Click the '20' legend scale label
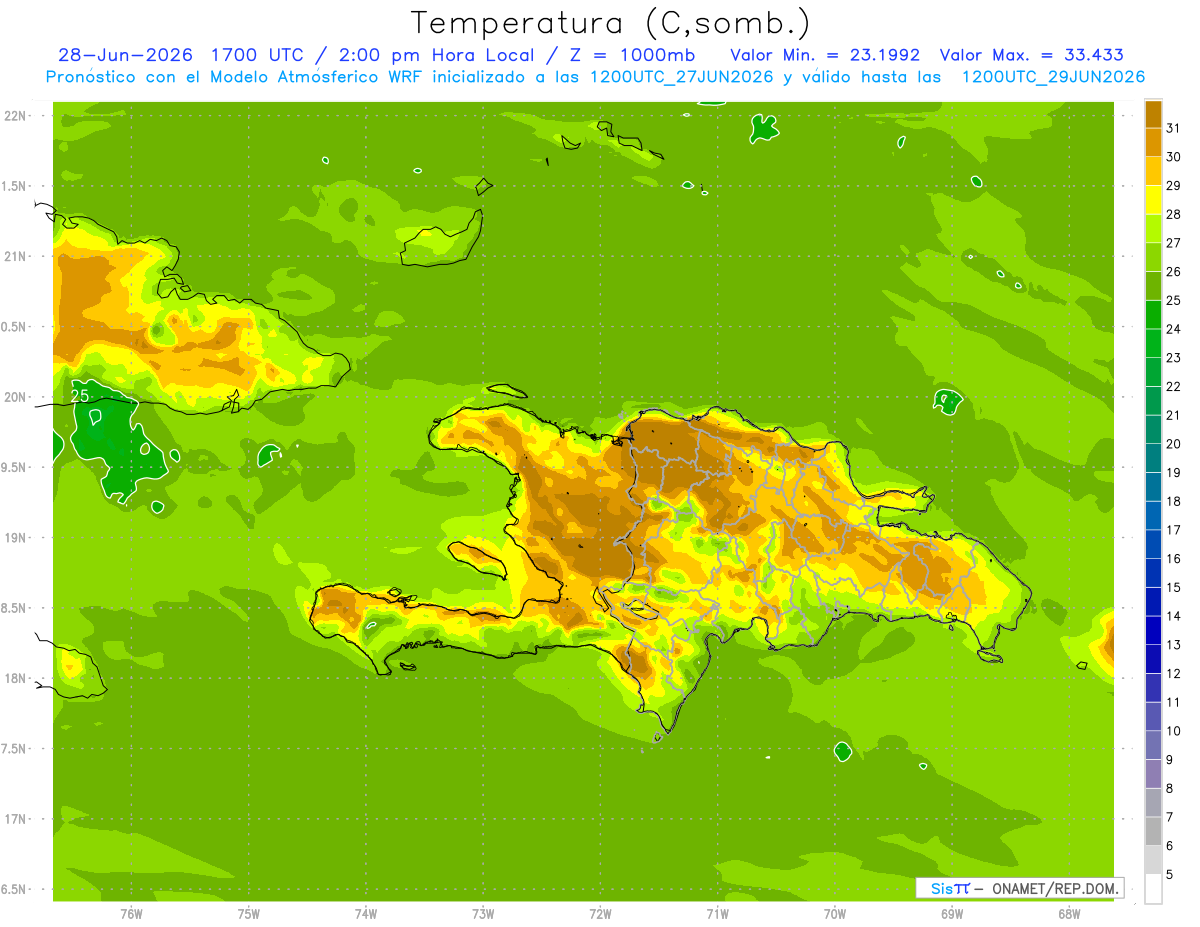Viewport: 1200px width, 927px height. (1174, 444)
